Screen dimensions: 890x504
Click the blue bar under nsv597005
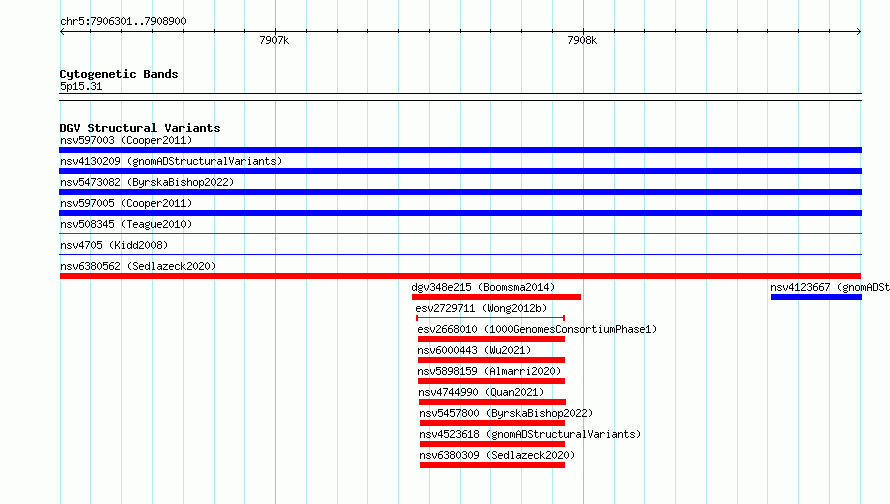tap(460, 213)
